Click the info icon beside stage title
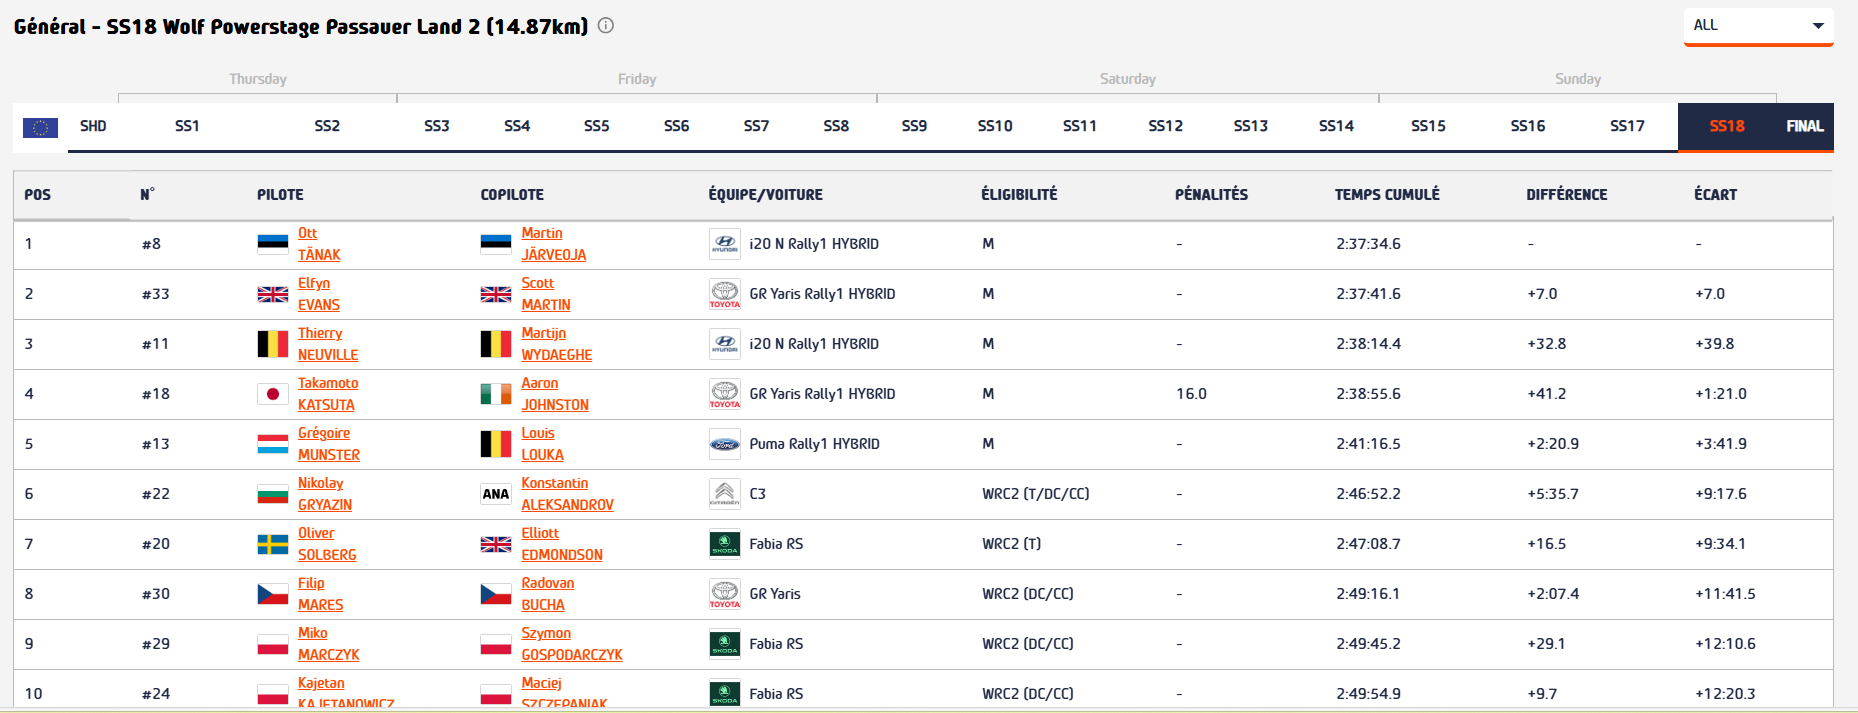 click(606, 26)
